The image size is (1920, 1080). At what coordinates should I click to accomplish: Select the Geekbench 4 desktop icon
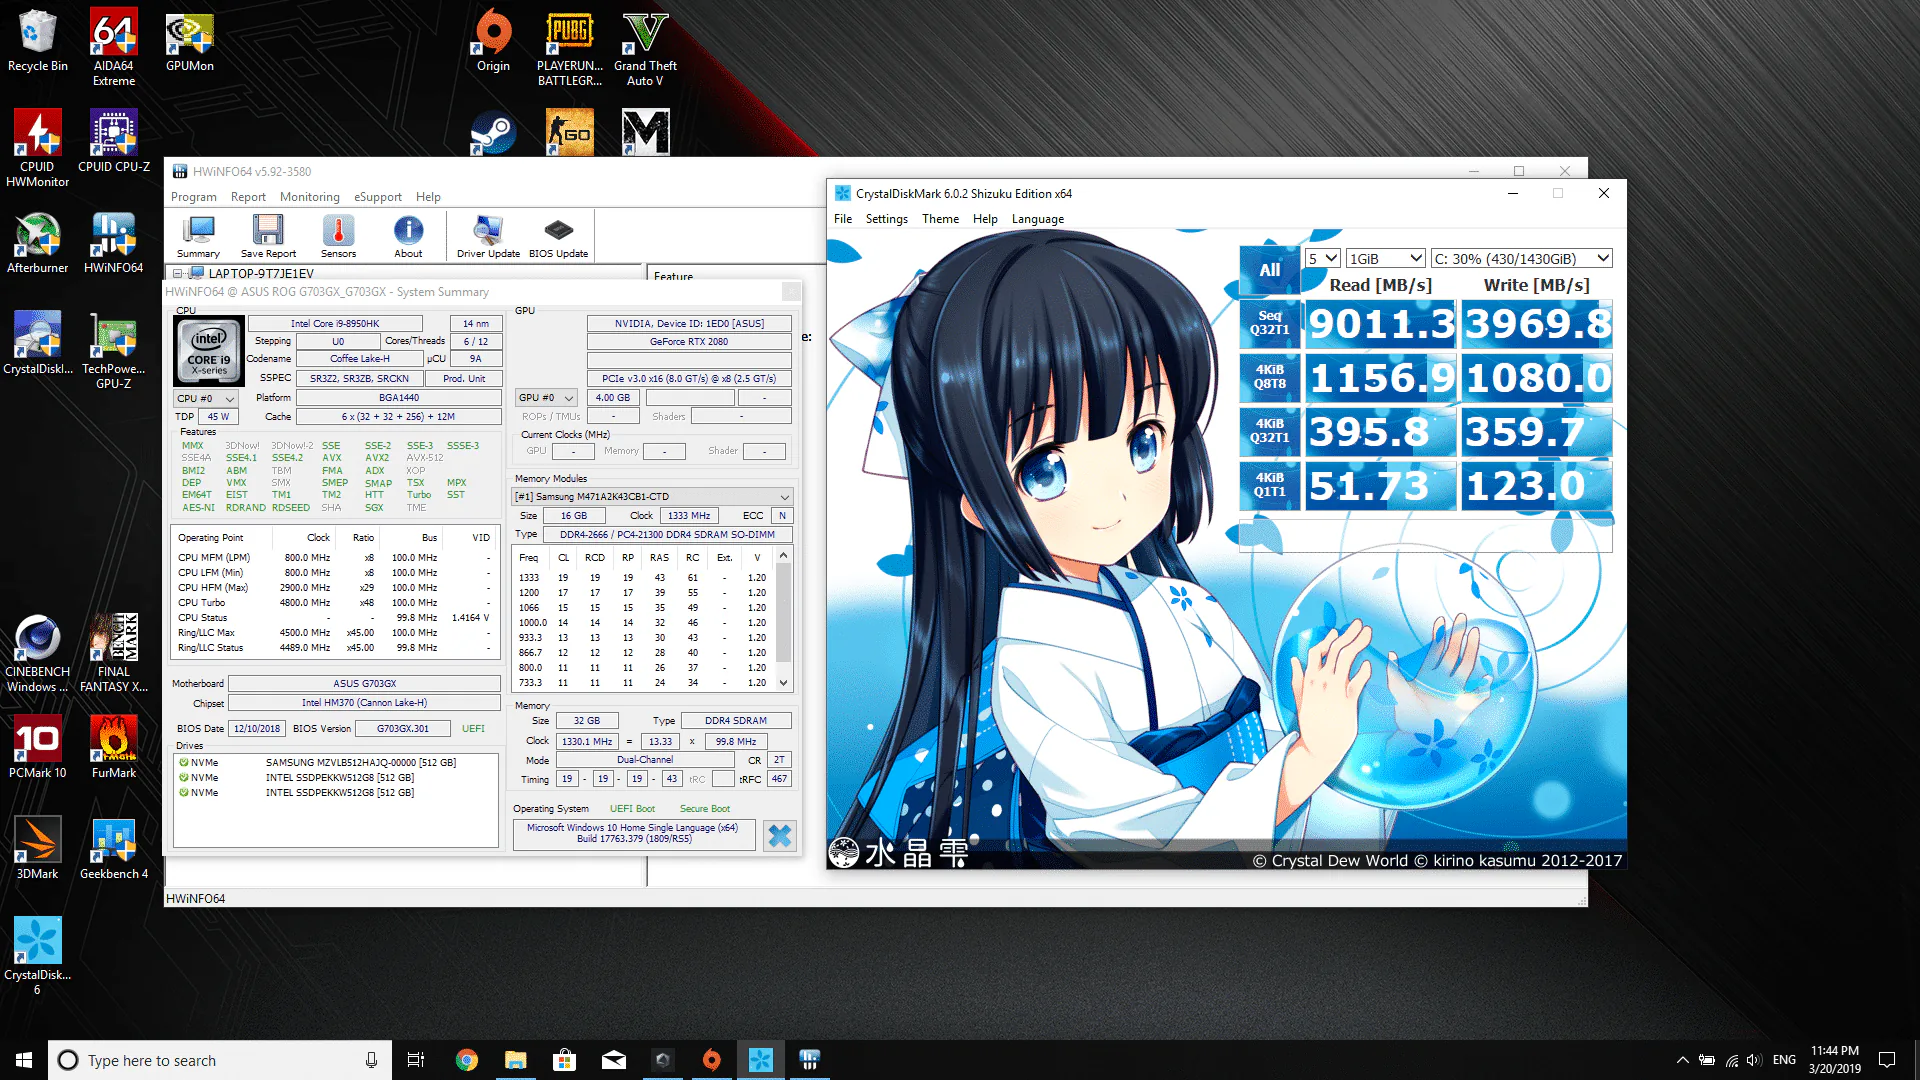[x=114, y=848]
